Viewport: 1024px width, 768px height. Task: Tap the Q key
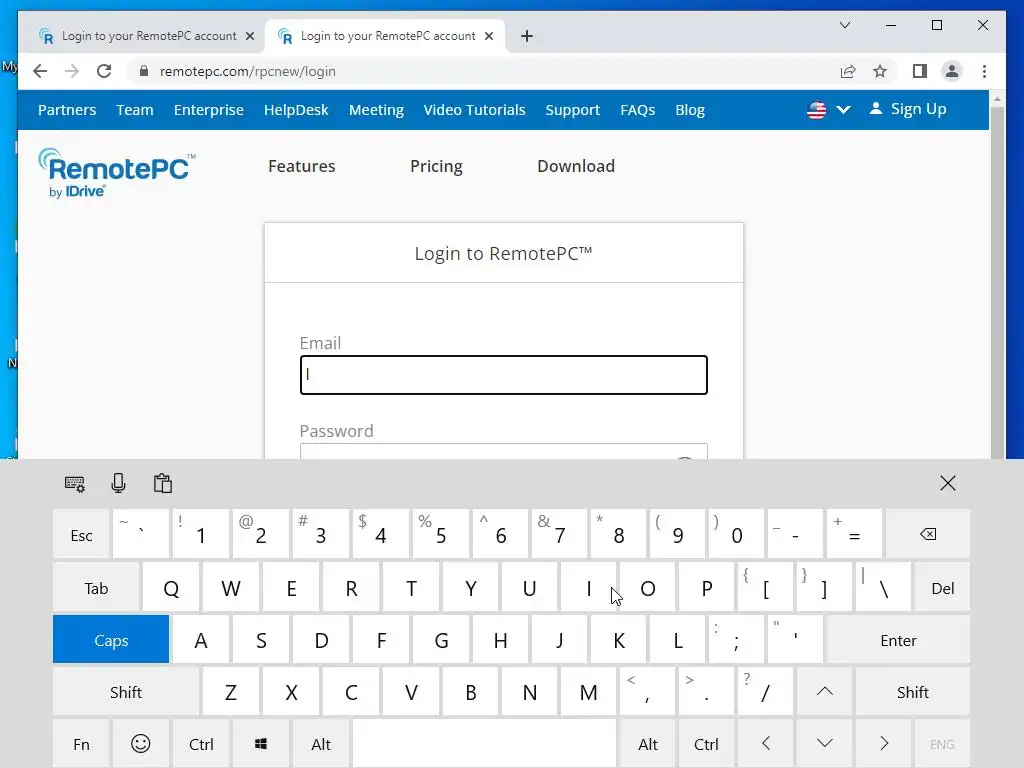pyautogui.click(x=171, y=587)
